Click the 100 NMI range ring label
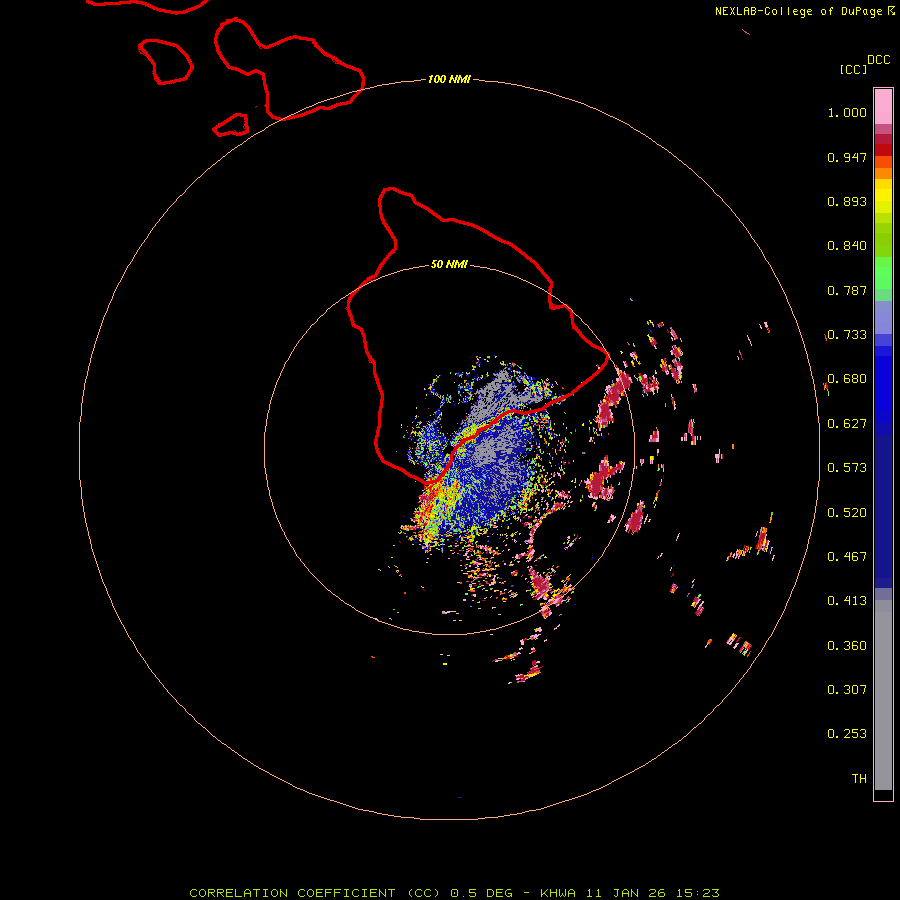The width and height of the screenshot is (900, 900). pos(449,79)
